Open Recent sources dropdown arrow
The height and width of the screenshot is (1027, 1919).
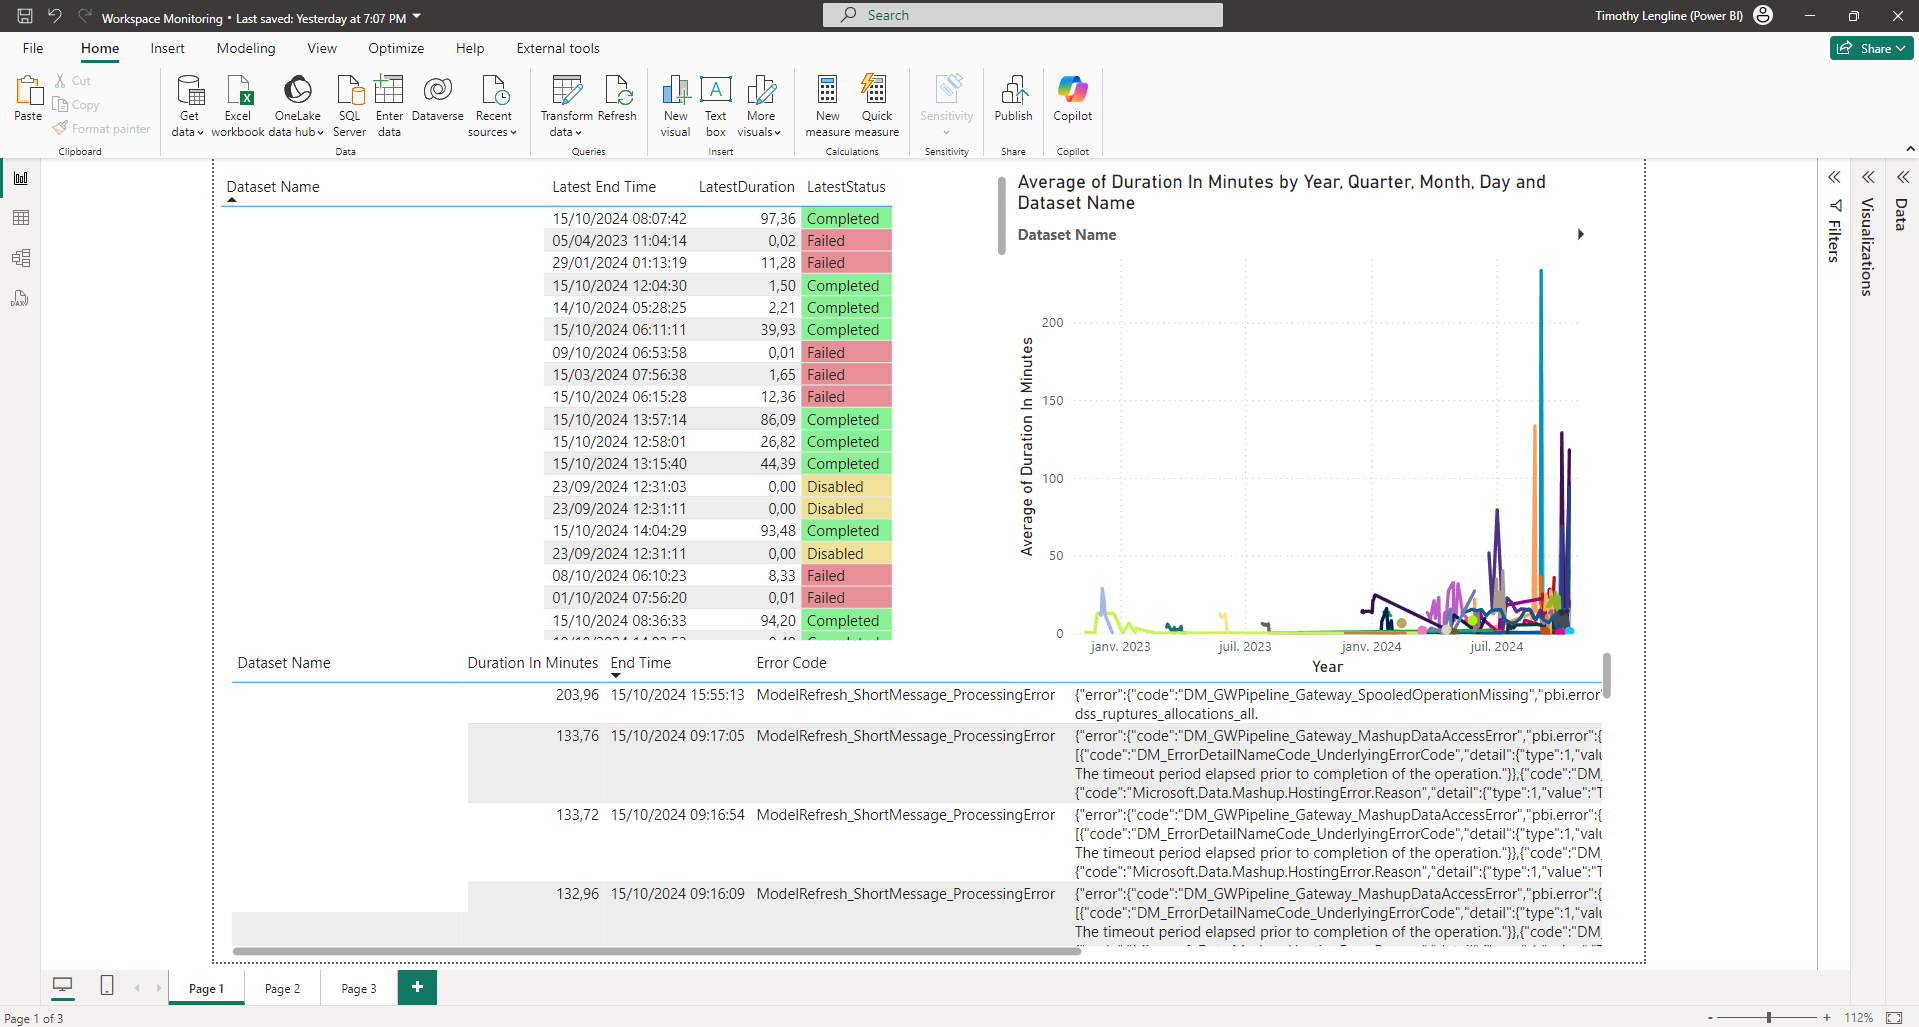pyautogui.click(x=513, y=132)
